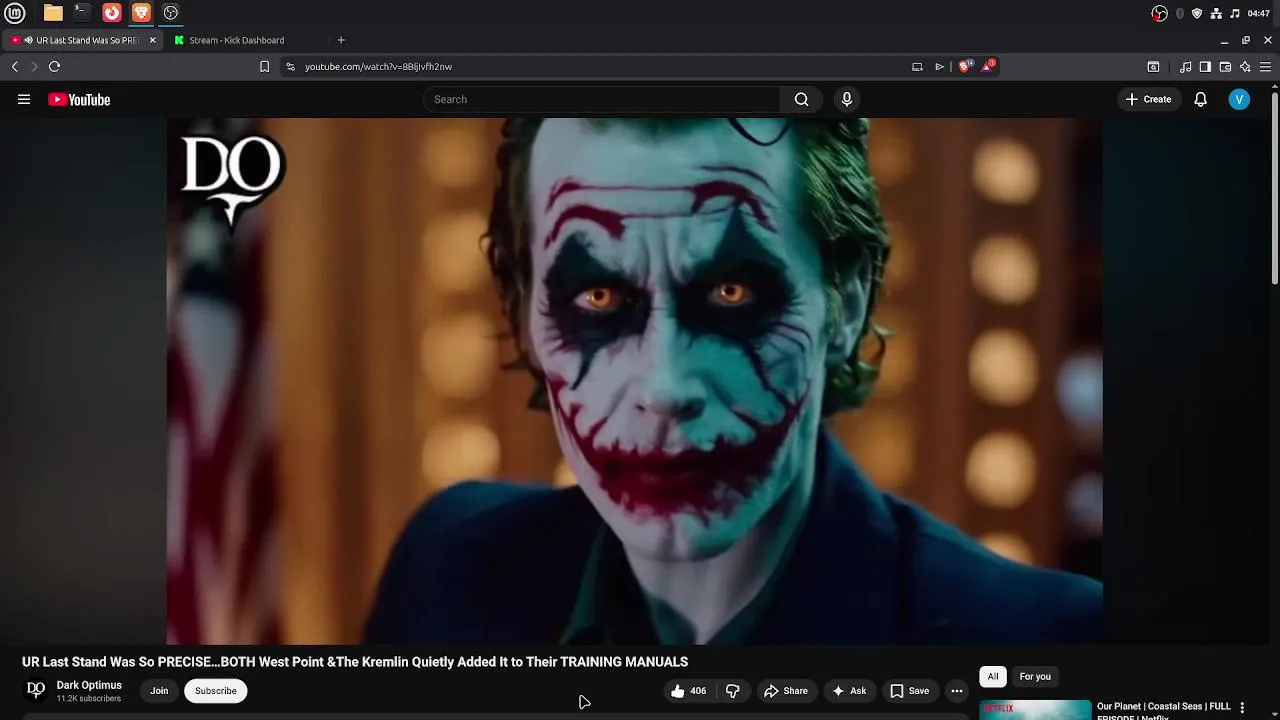Open the network connections tray icon
The width and height of the screenshot is (1280, 720).
1216,13
